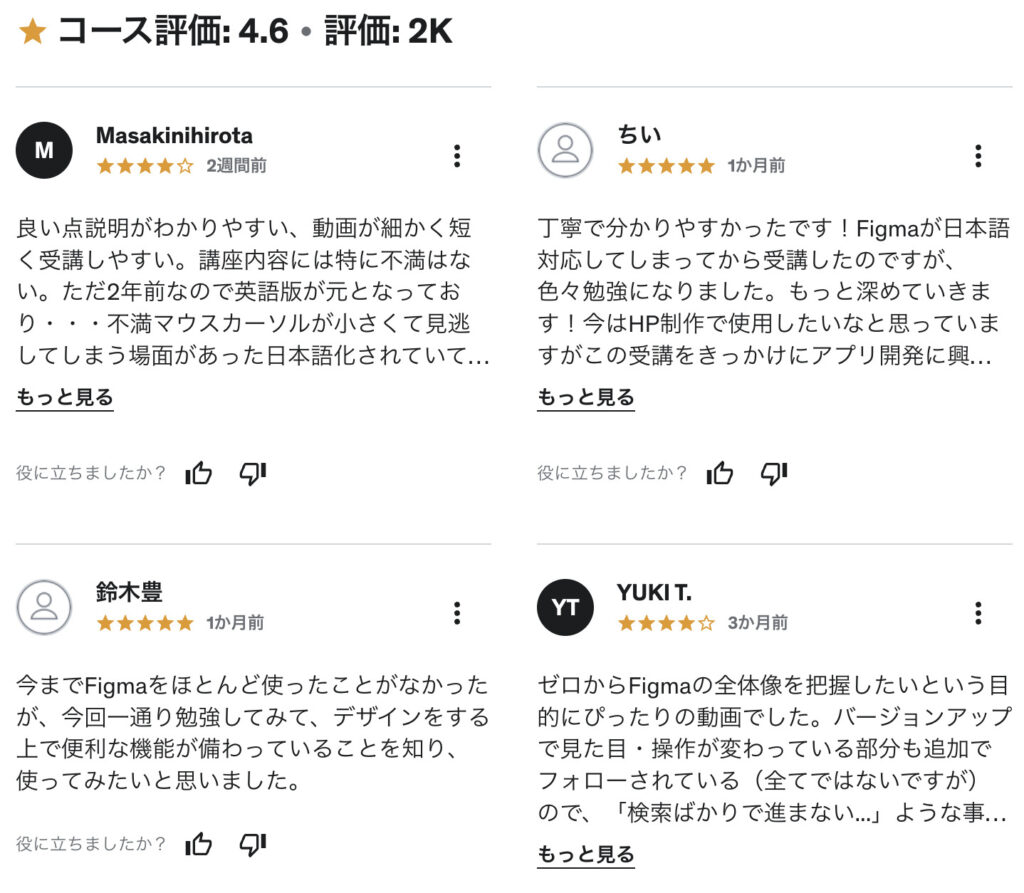The image size is (1024, 893).
Task: Give thumbs down to 鈴木豊's review
Action: click(253, 844)
